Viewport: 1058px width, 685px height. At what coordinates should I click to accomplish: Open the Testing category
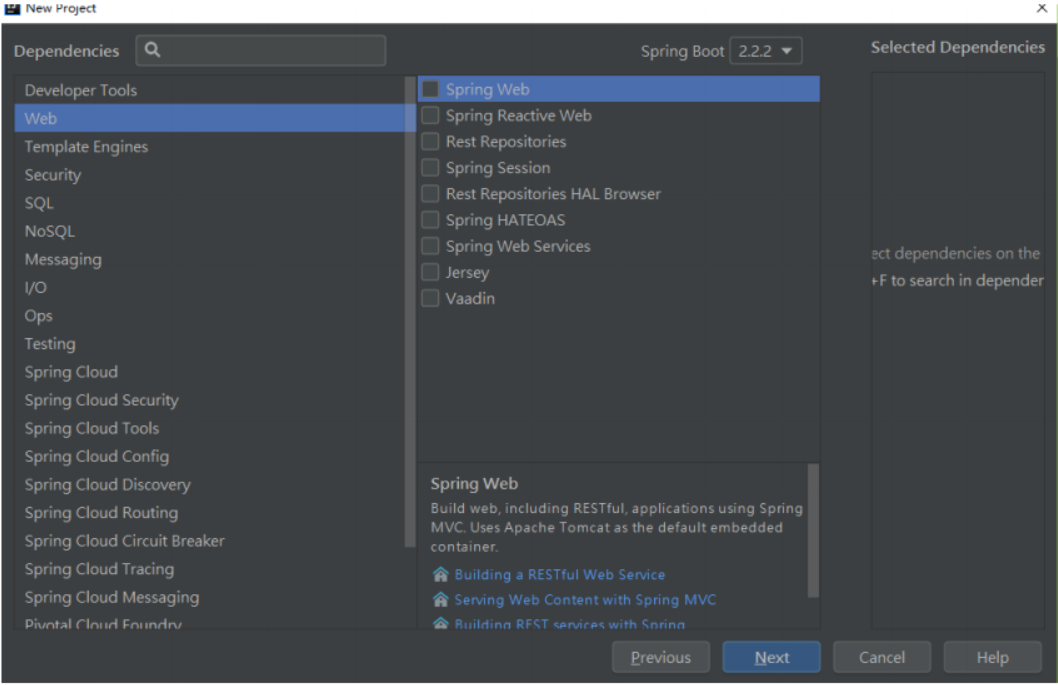pos(210,344)
